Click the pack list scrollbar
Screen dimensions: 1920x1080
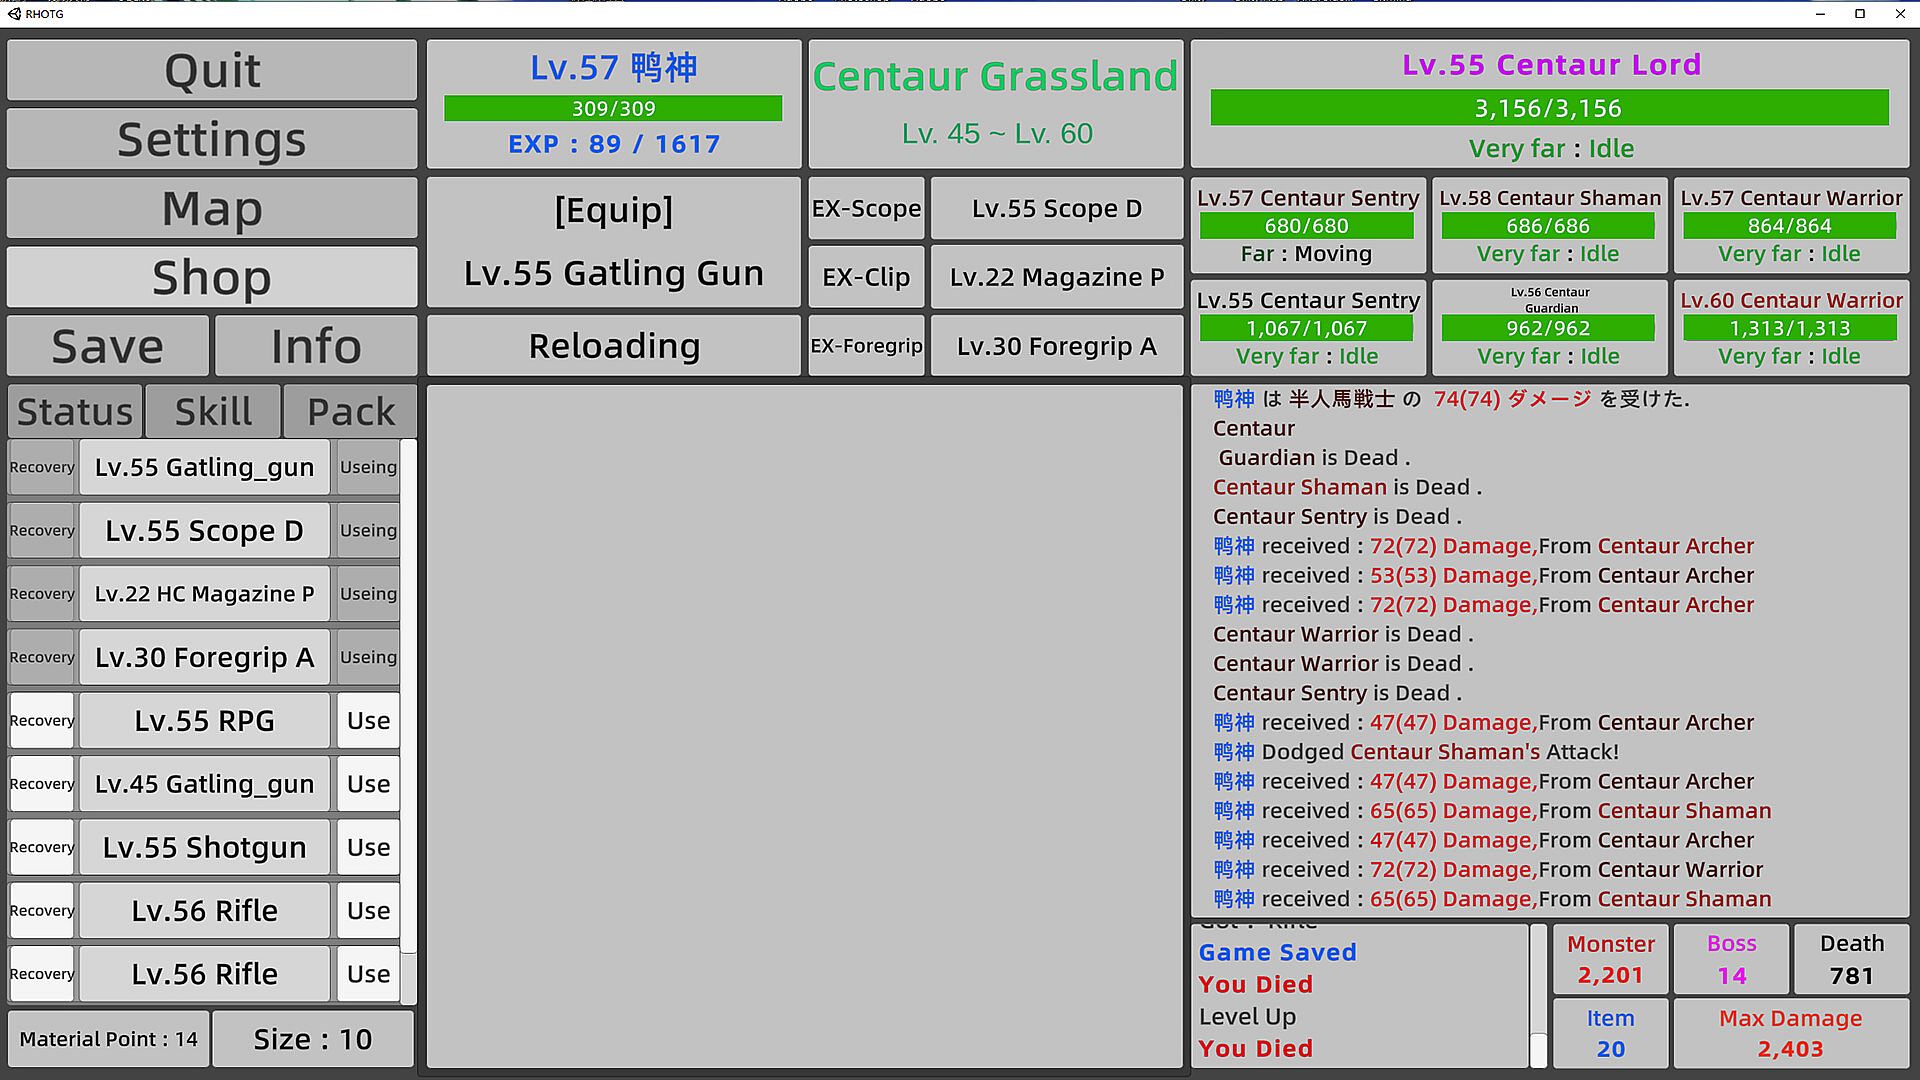point(408,700)
